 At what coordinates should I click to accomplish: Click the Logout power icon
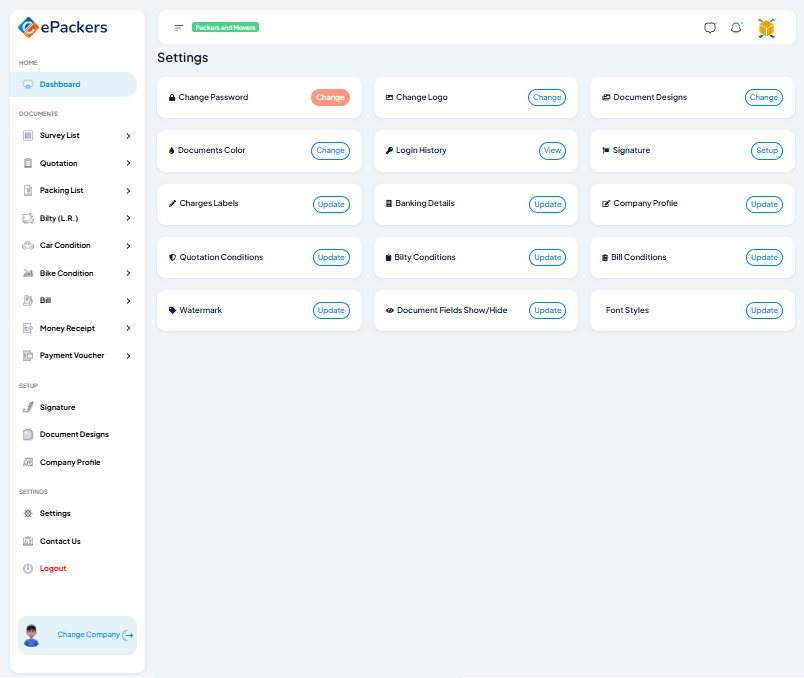(x=28, y=568)
